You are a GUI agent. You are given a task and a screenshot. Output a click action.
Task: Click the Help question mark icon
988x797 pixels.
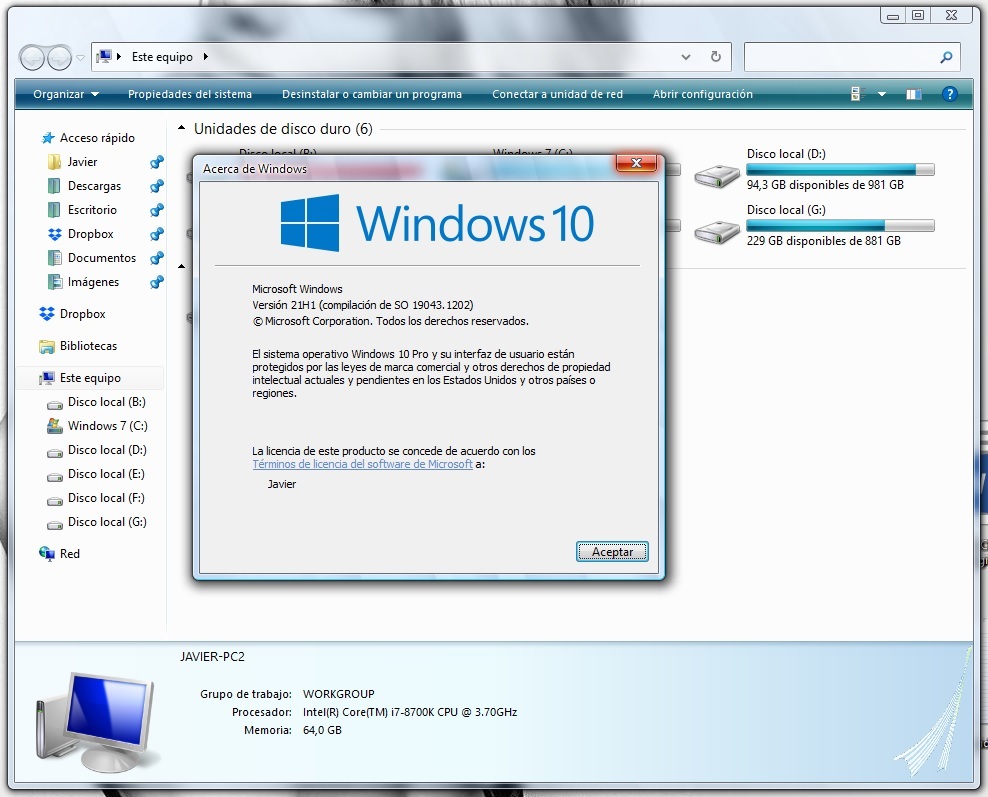click(949, 94)
